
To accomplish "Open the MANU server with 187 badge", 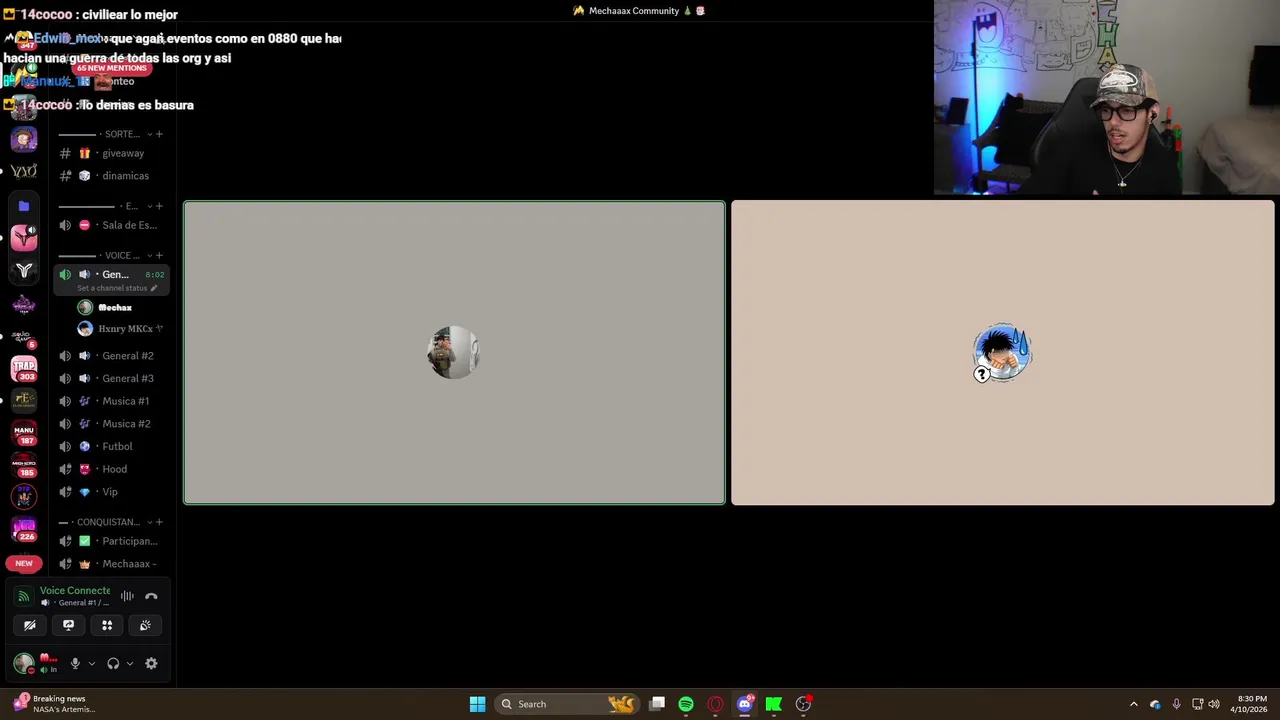I will (24, 432).
